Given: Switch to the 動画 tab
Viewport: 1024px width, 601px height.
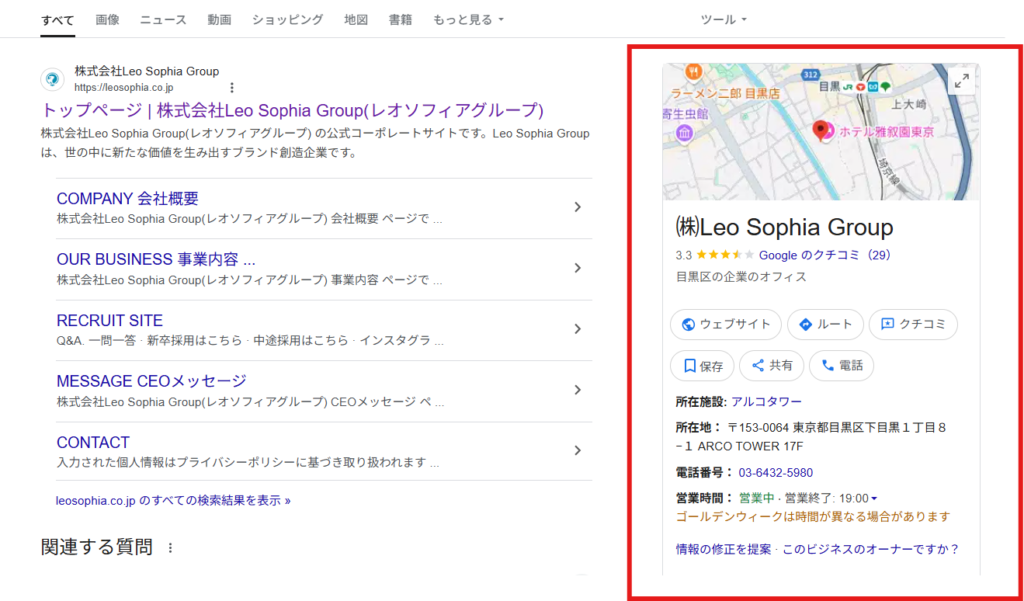Looking at the screenshot, I should click(219, 20).
